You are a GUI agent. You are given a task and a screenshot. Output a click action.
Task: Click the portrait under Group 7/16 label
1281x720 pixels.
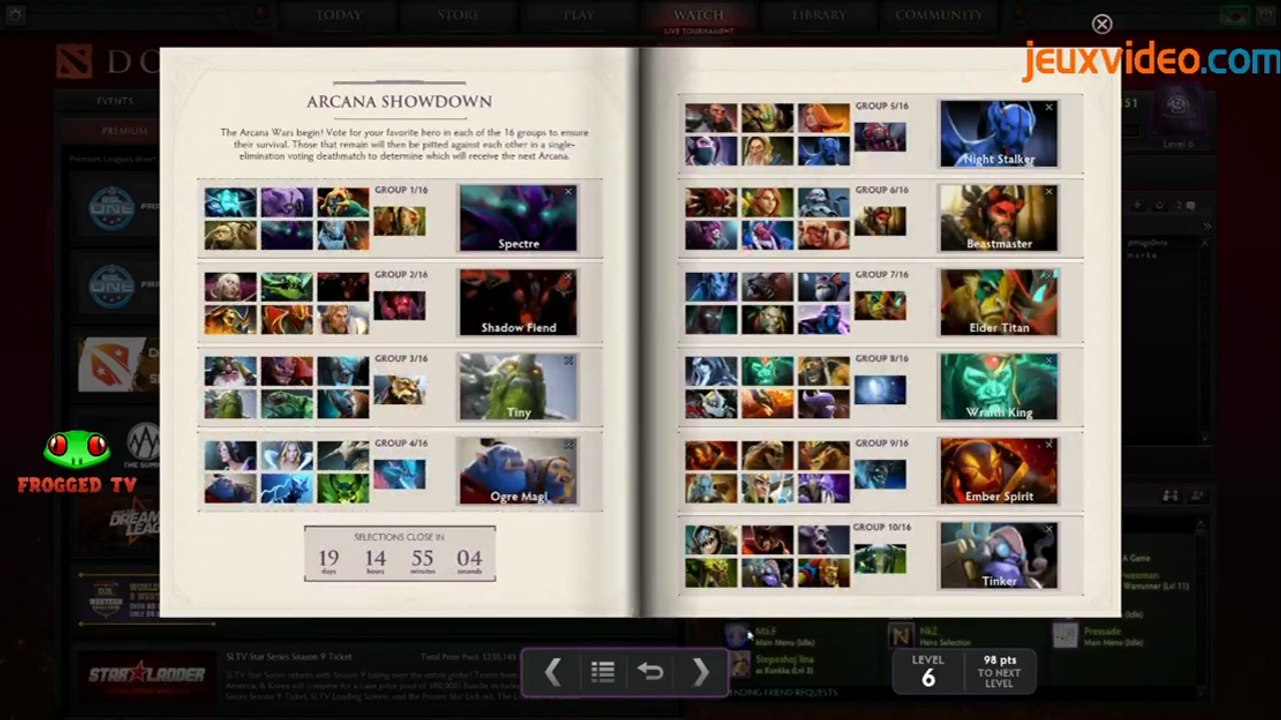880,305
